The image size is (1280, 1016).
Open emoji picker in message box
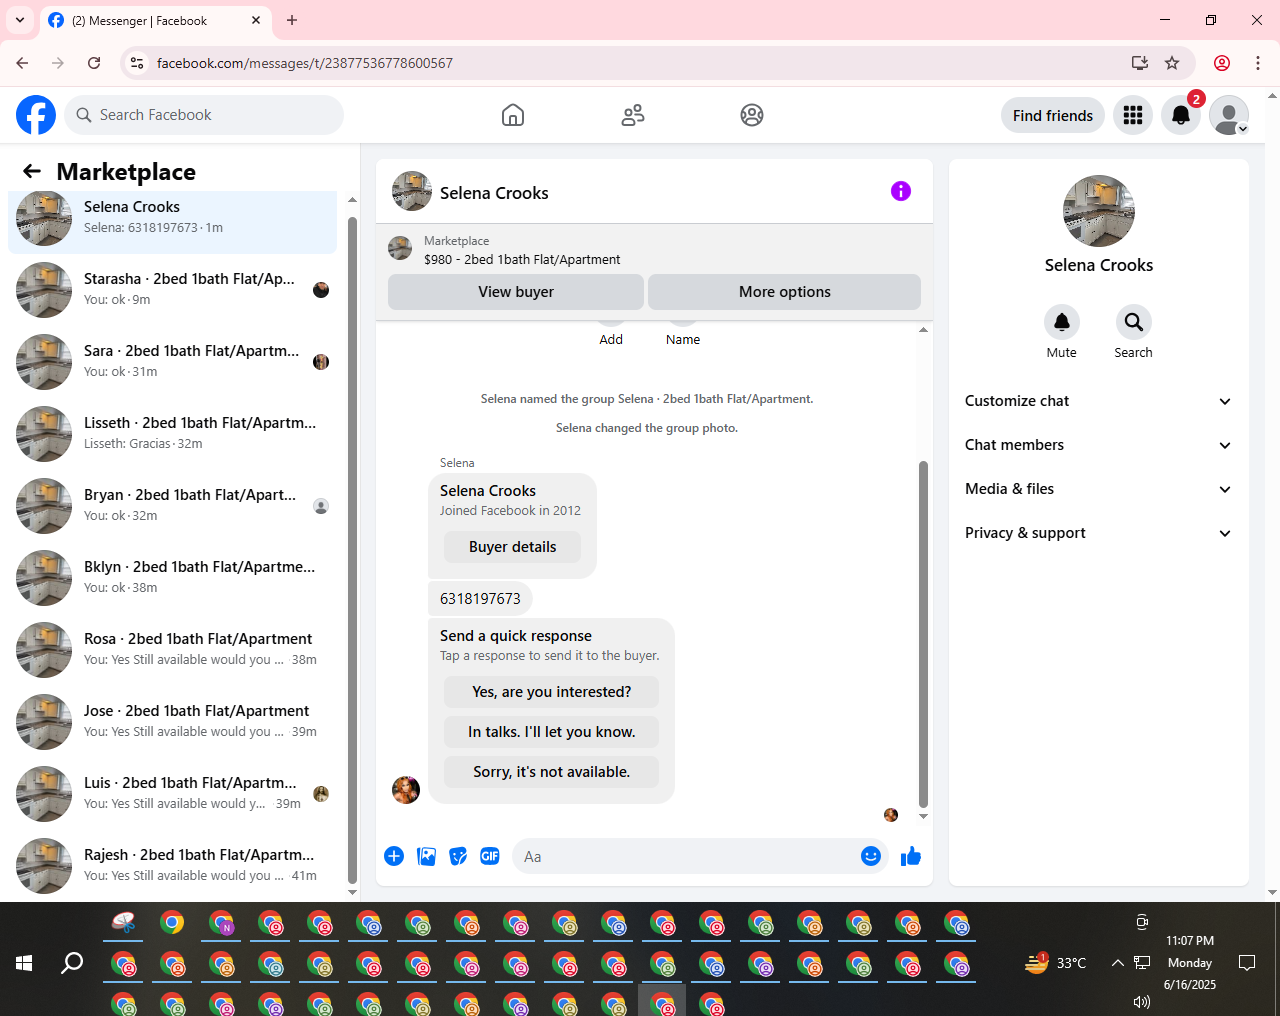coord(871,856)
